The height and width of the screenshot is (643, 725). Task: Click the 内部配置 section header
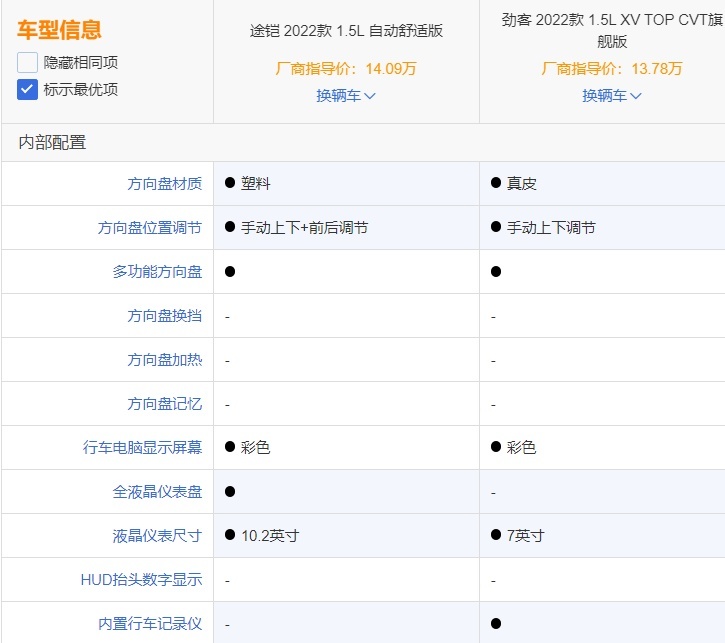[52, 142]
